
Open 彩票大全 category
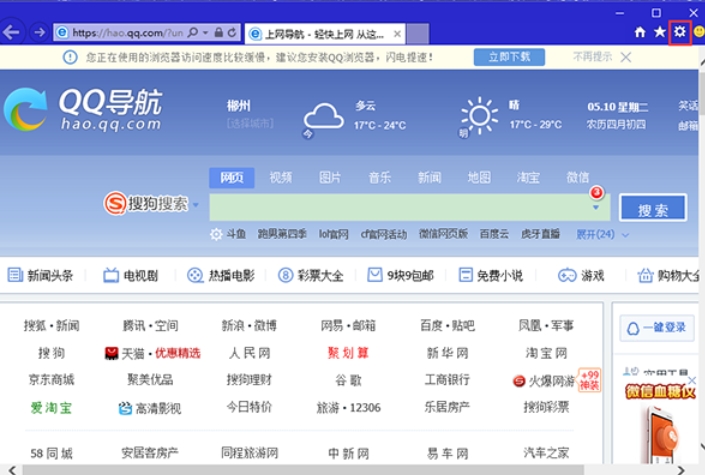pos(310,275)
